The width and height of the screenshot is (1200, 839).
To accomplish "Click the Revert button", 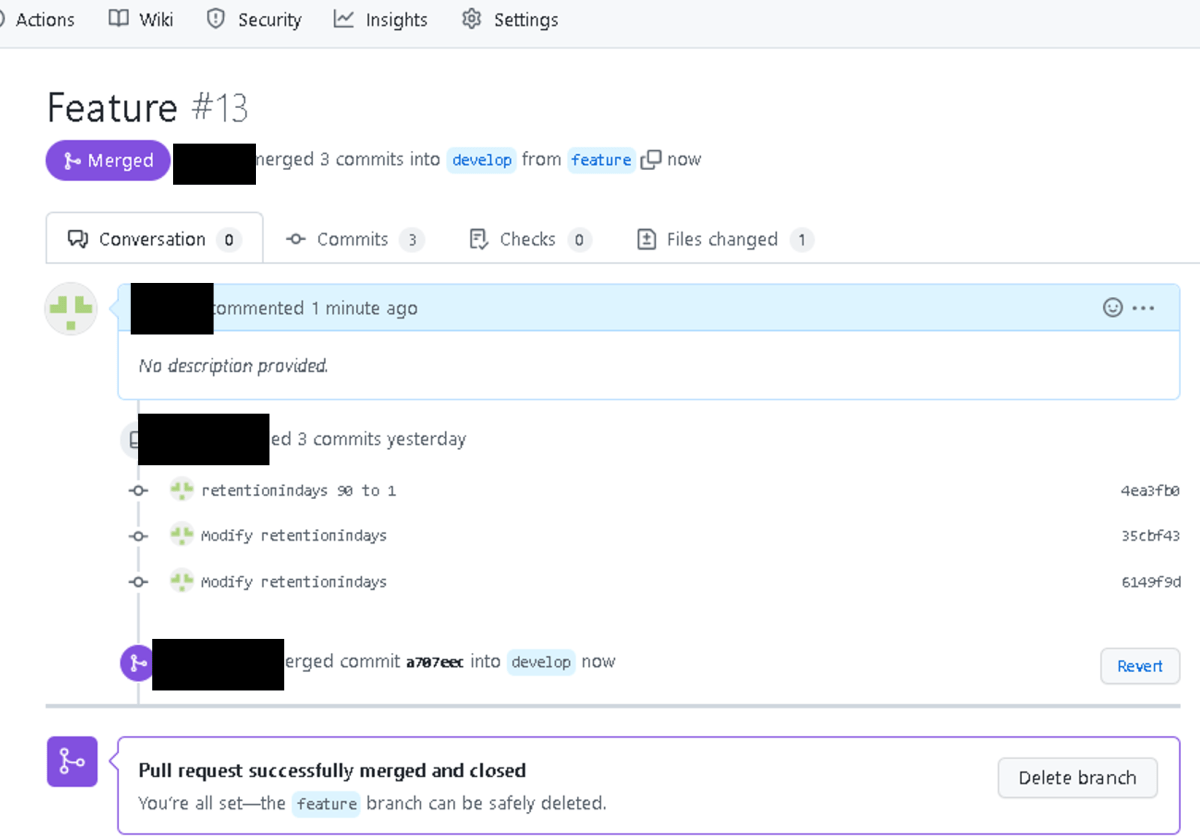I will pyautogui.click(x=1139, y=665).
